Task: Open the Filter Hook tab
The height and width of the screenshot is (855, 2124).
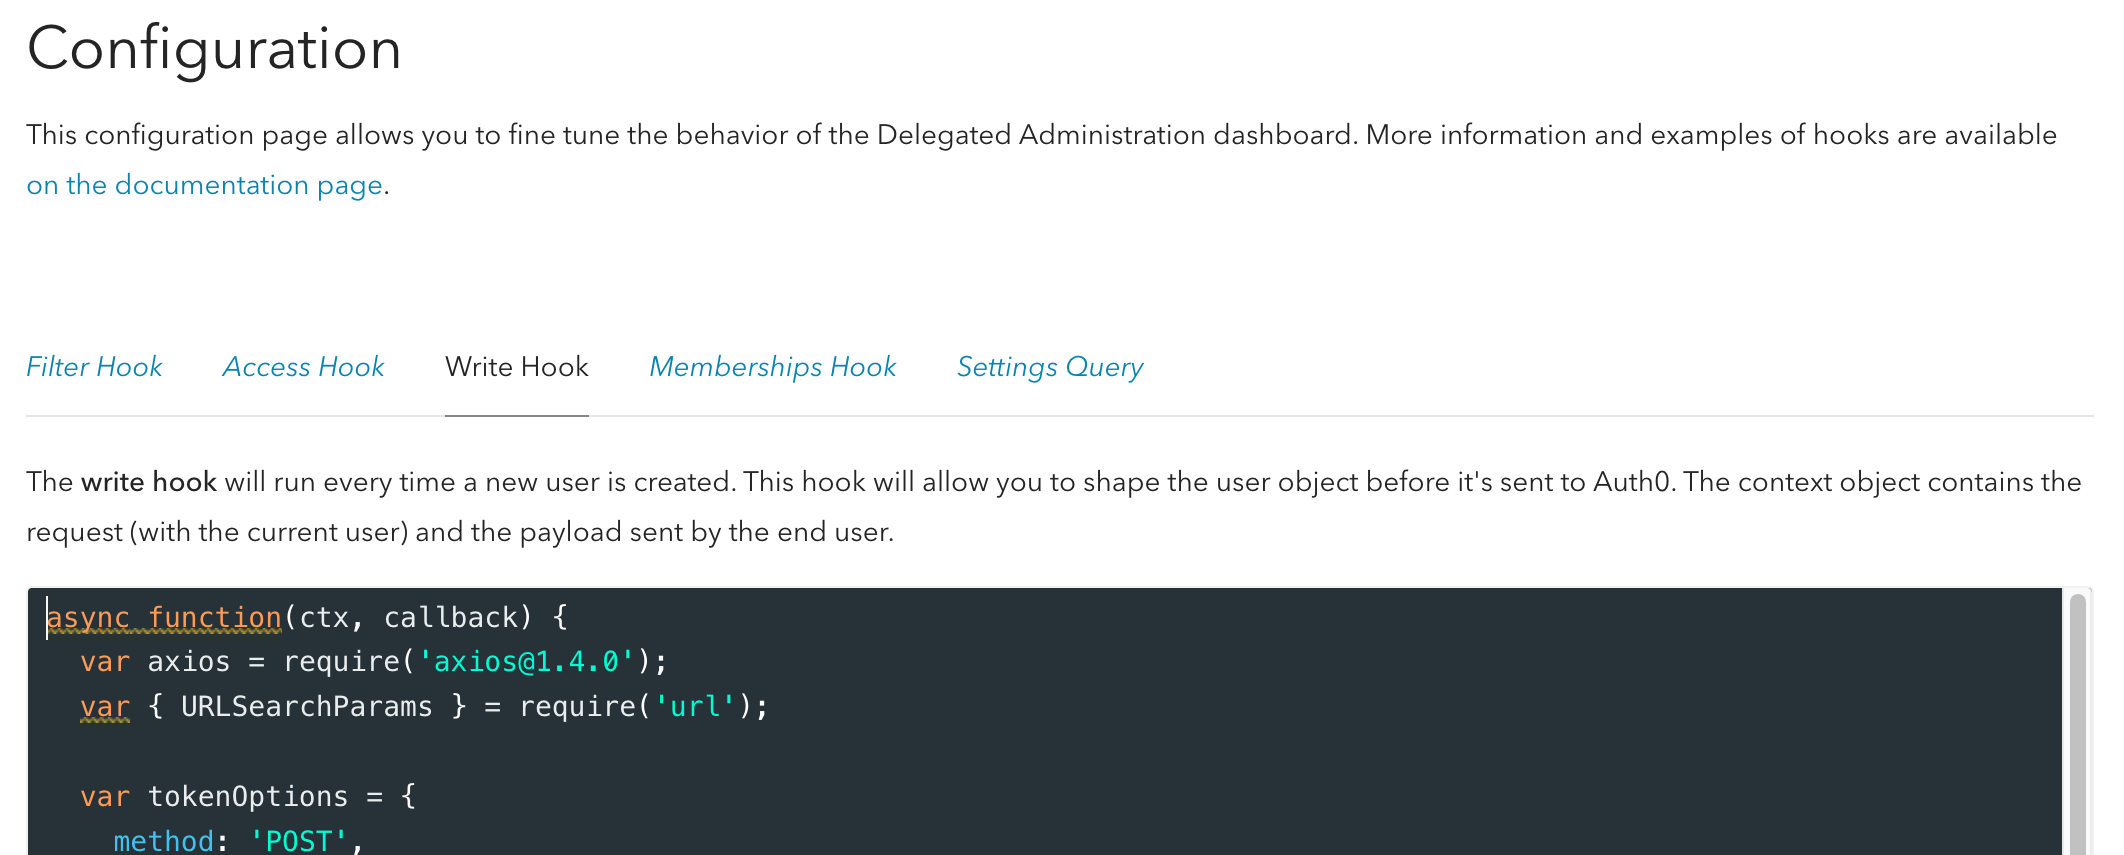Action: point(94,367)
